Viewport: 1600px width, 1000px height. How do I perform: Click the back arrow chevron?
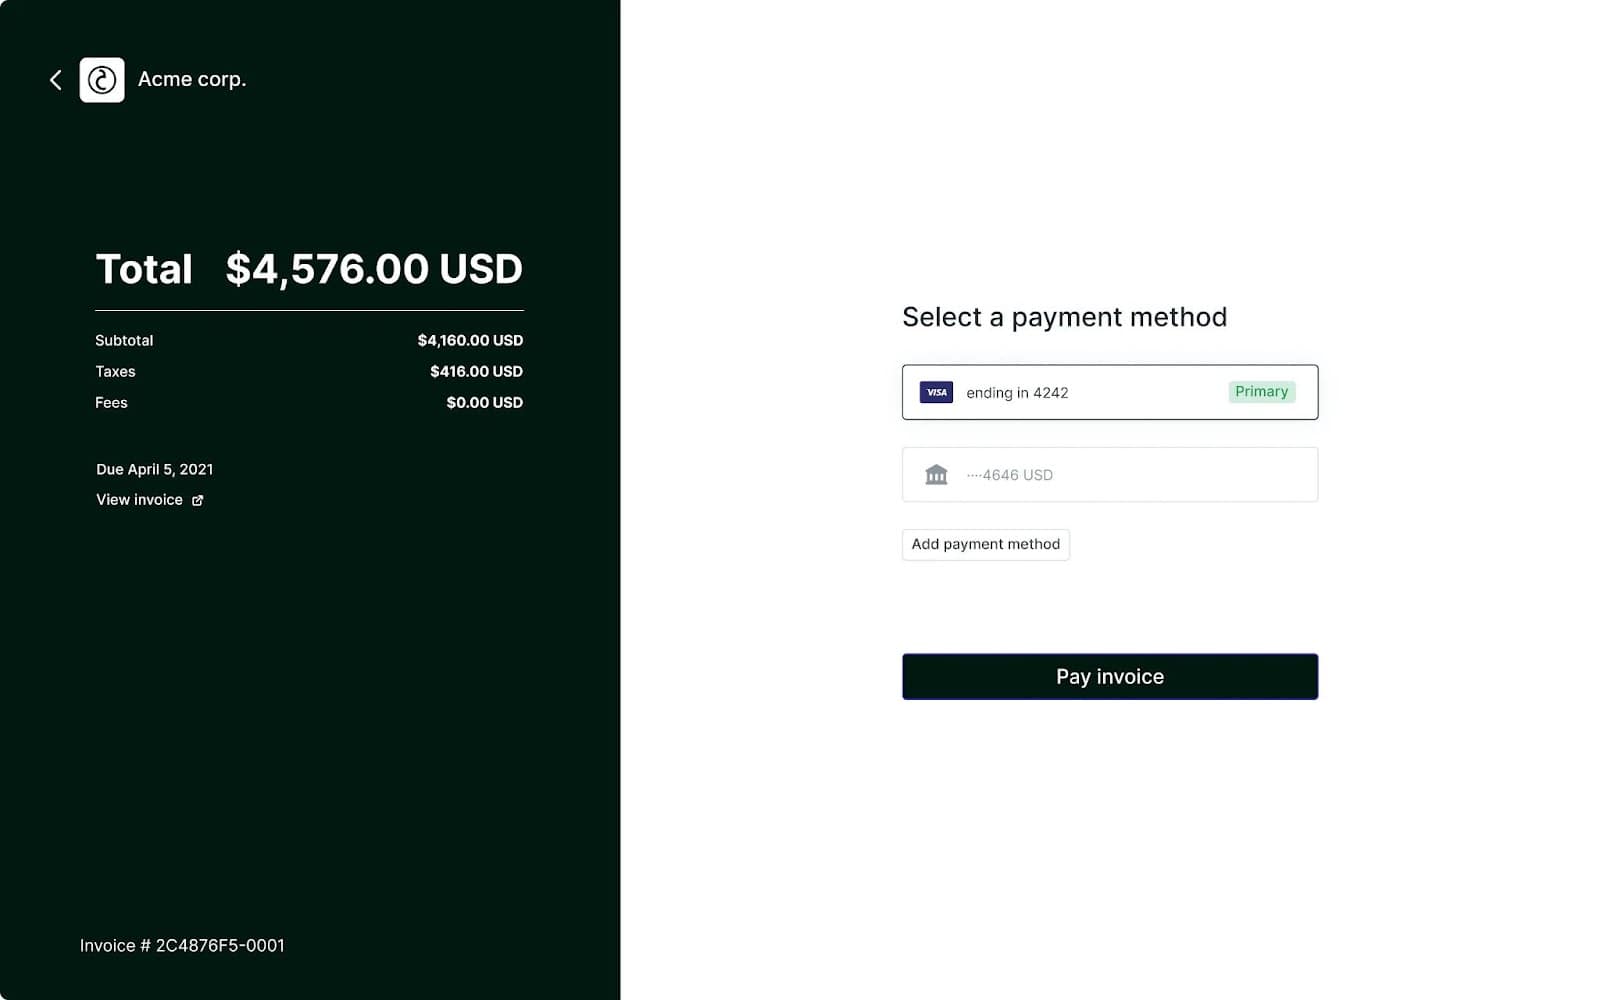(x=55, y=80)
